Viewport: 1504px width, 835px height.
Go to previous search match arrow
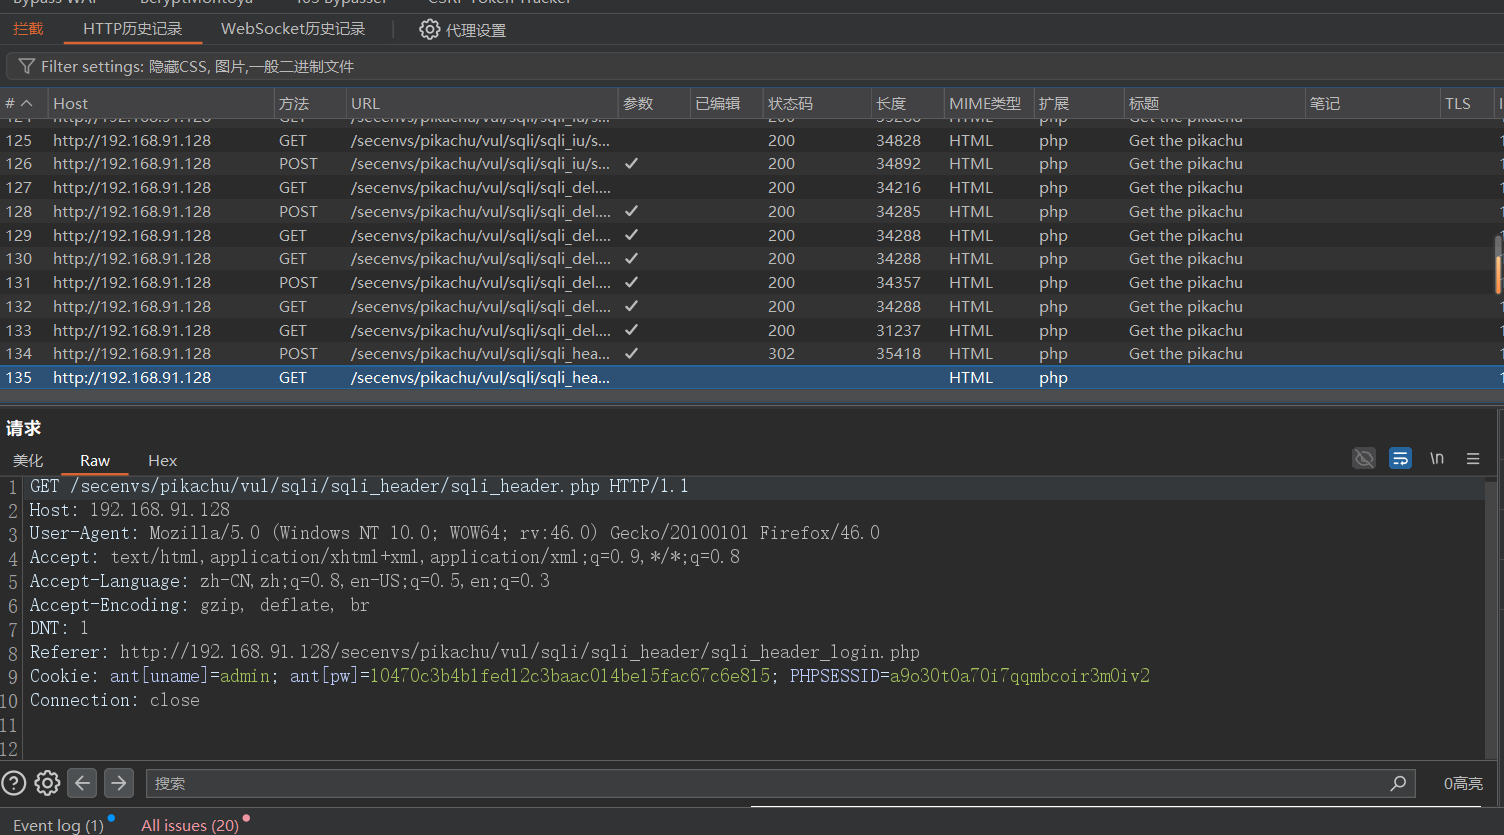coord(83,783)
